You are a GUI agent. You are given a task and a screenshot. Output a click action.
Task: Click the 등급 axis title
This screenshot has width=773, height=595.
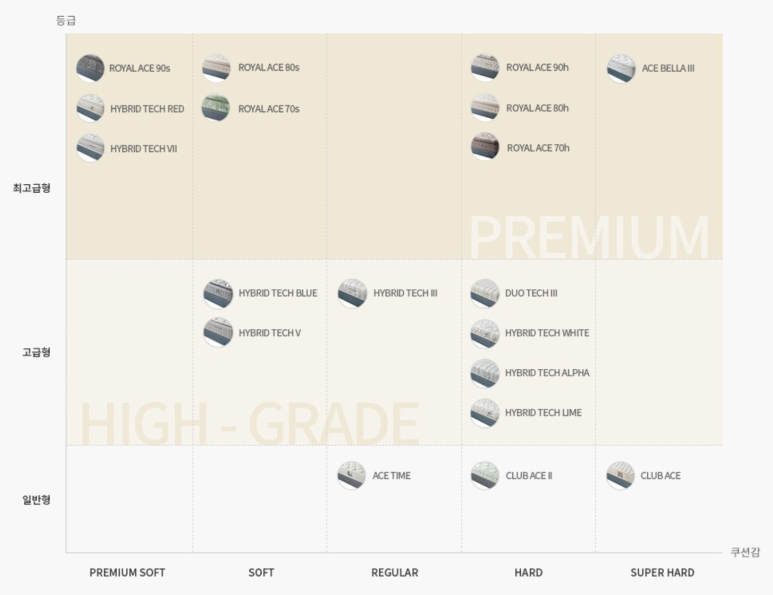click(x=66, y=21)
